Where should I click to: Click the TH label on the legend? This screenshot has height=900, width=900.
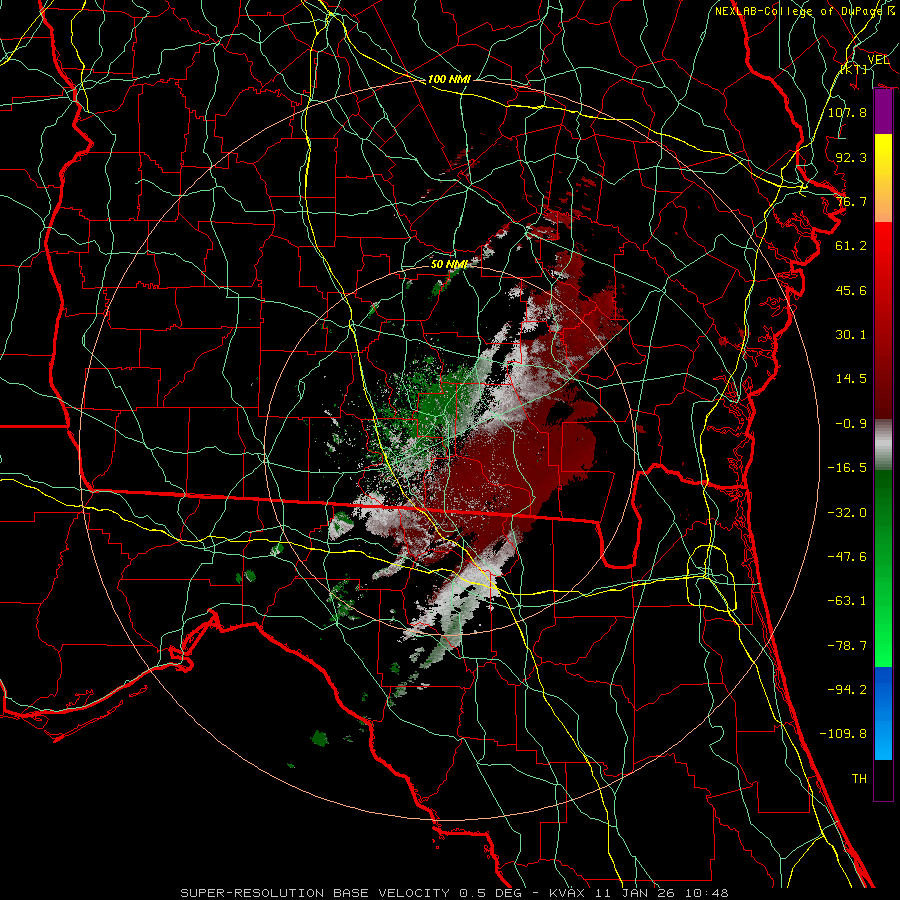pos(859,779)
